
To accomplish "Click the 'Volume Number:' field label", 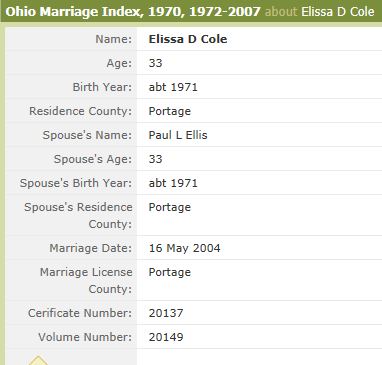I will (x=85, y=337).
